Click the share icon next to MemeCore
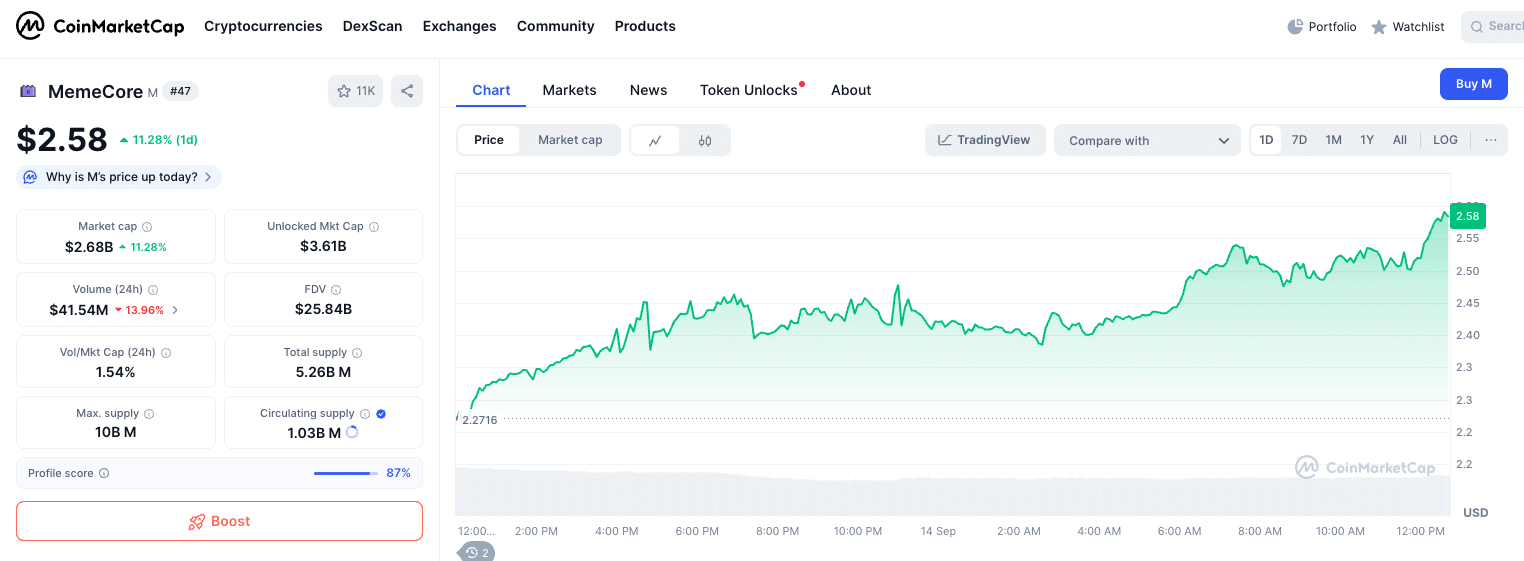 407,91
